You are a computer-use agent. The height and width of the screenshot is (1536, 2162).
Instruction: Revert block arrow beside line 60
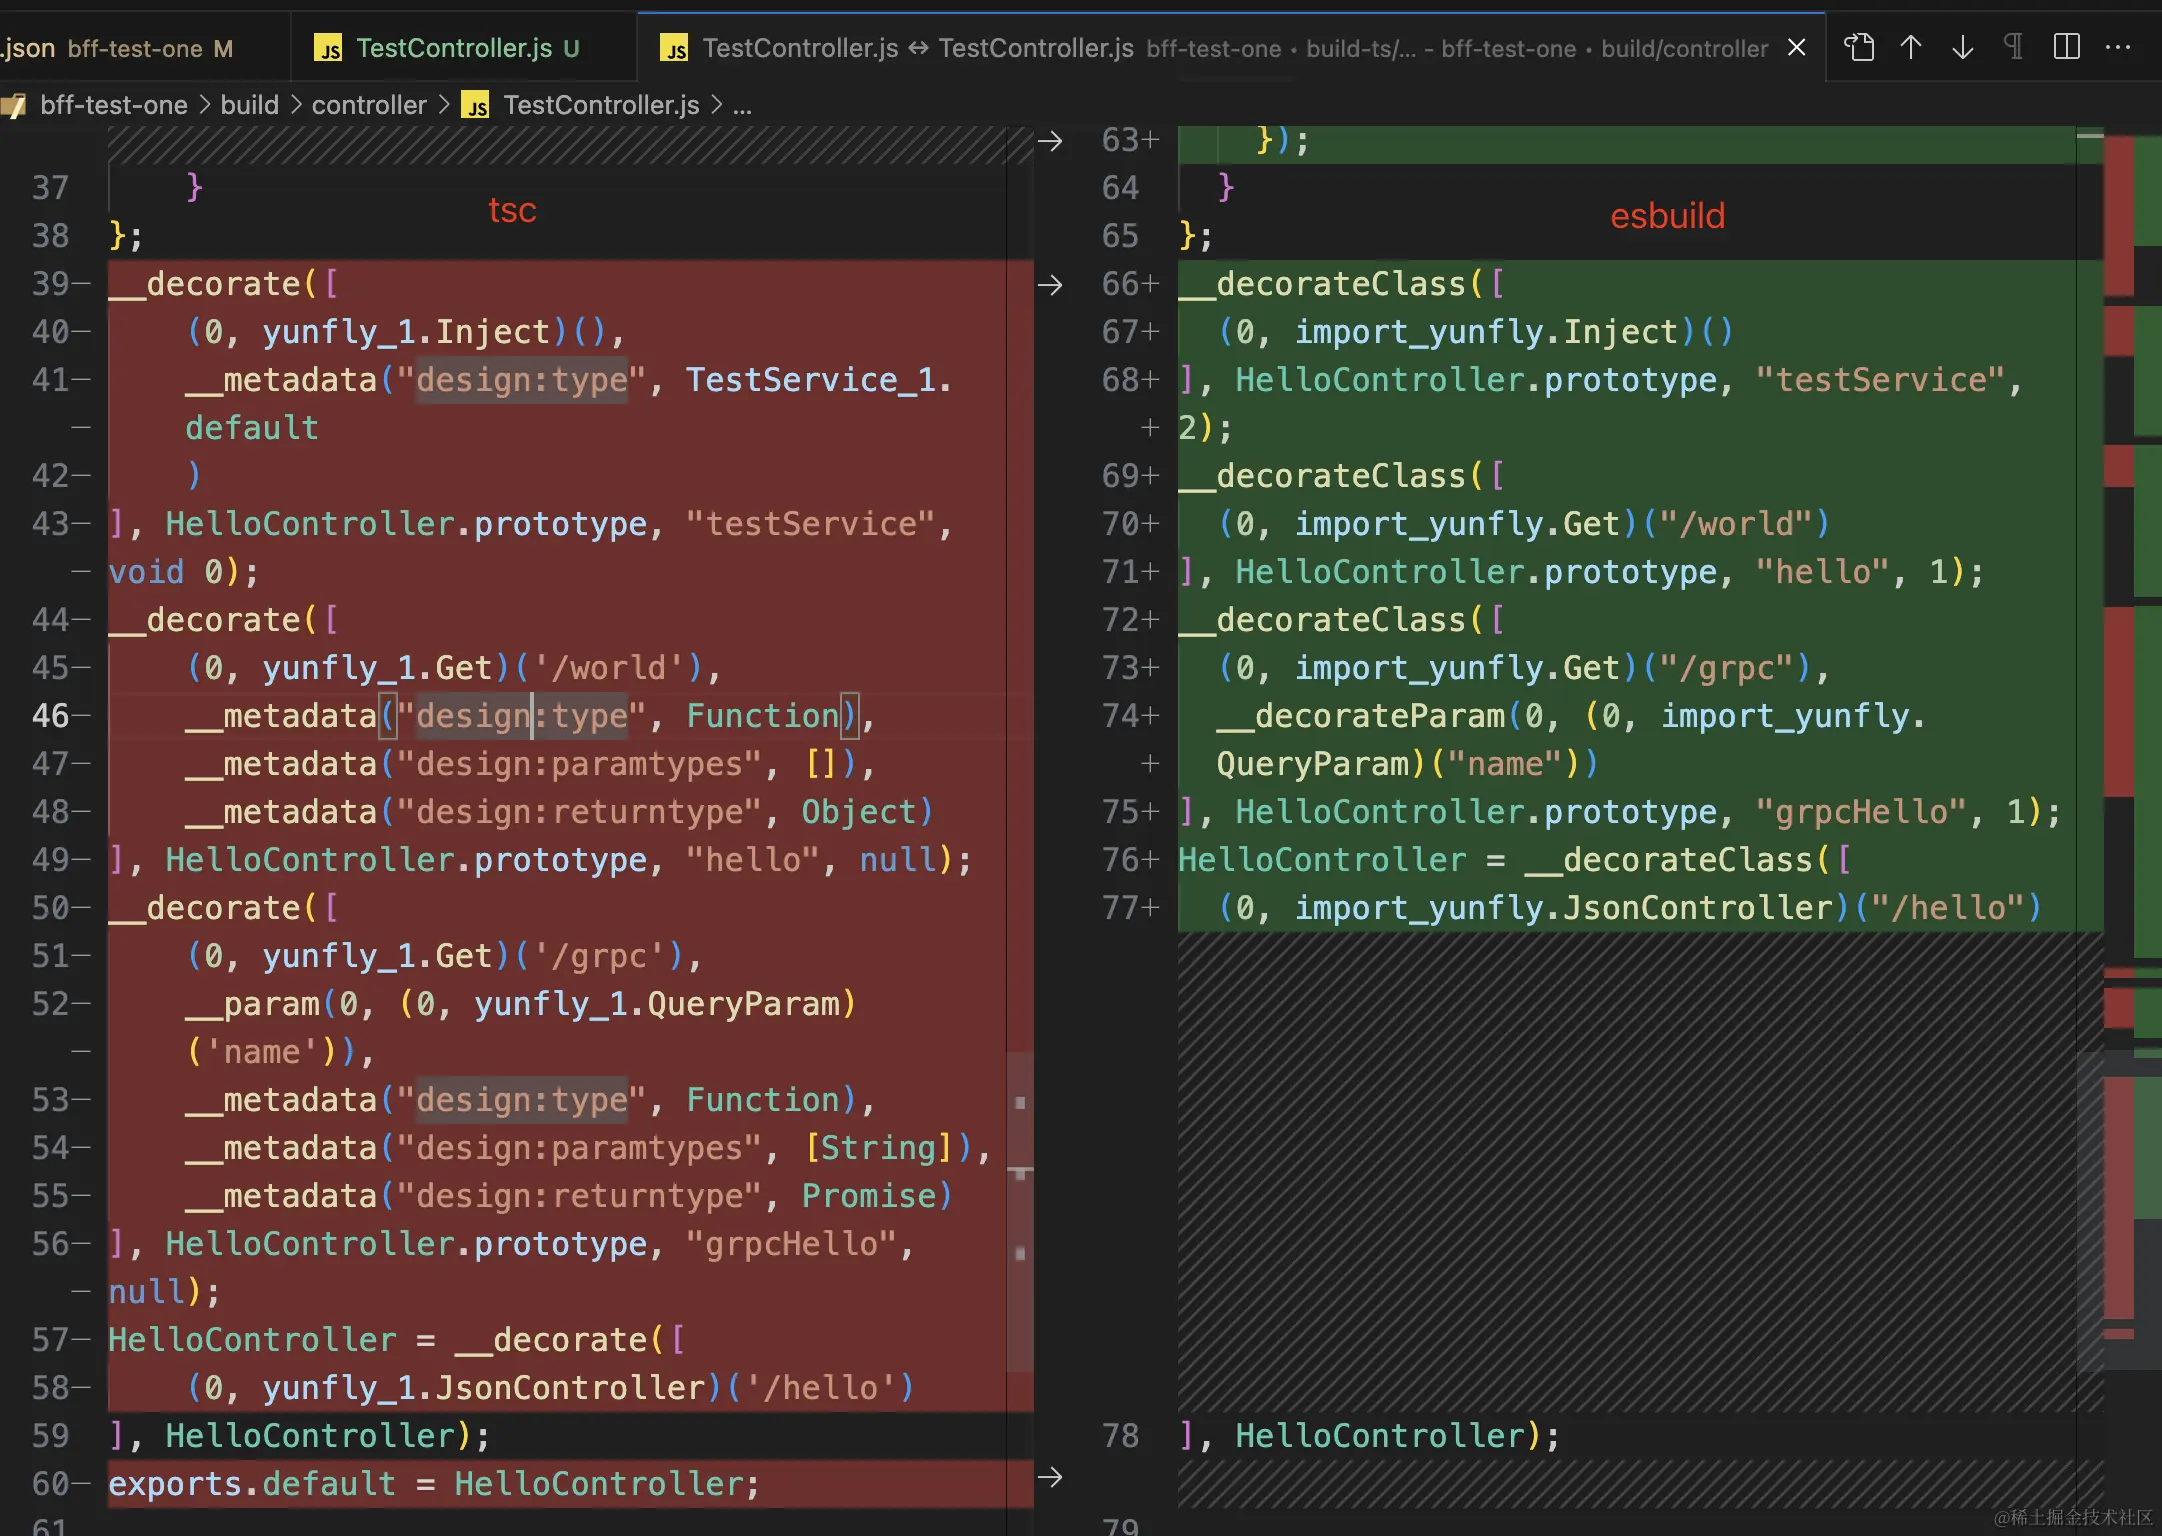tap(1050, 1477)
